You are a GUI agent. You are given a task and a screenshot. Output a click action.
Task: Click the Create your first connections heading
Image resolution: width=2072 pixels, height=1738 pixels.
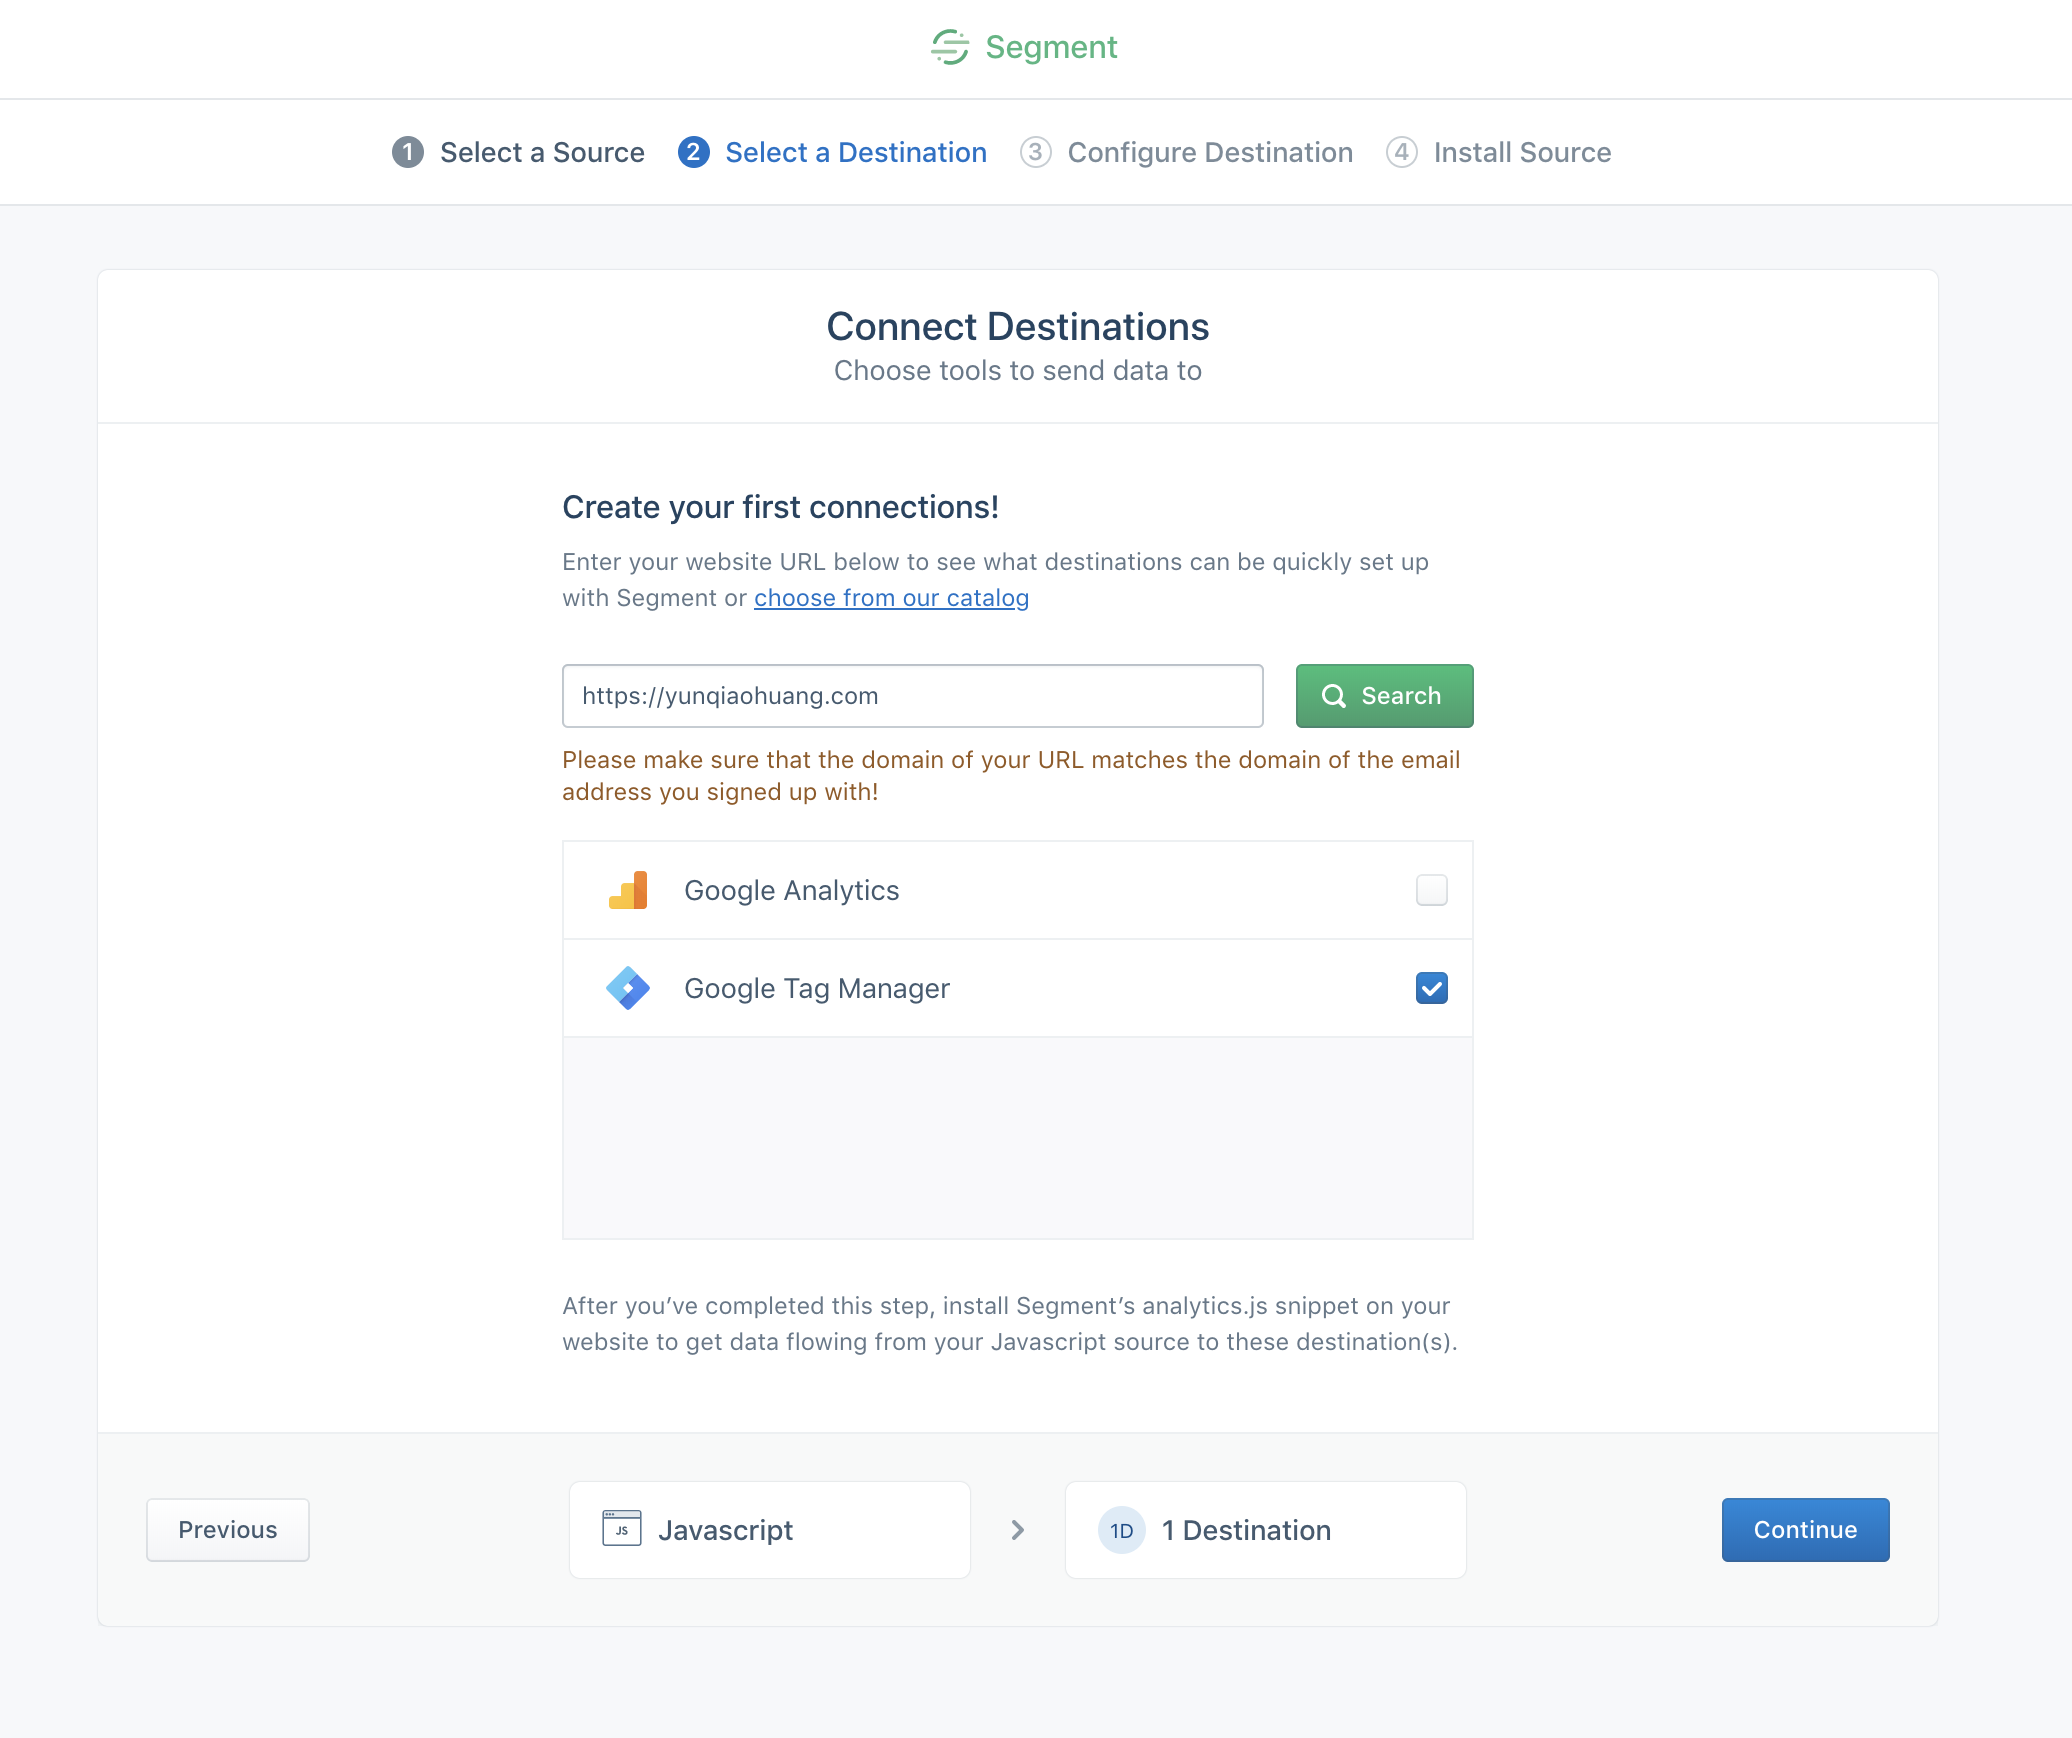[780, 507]
